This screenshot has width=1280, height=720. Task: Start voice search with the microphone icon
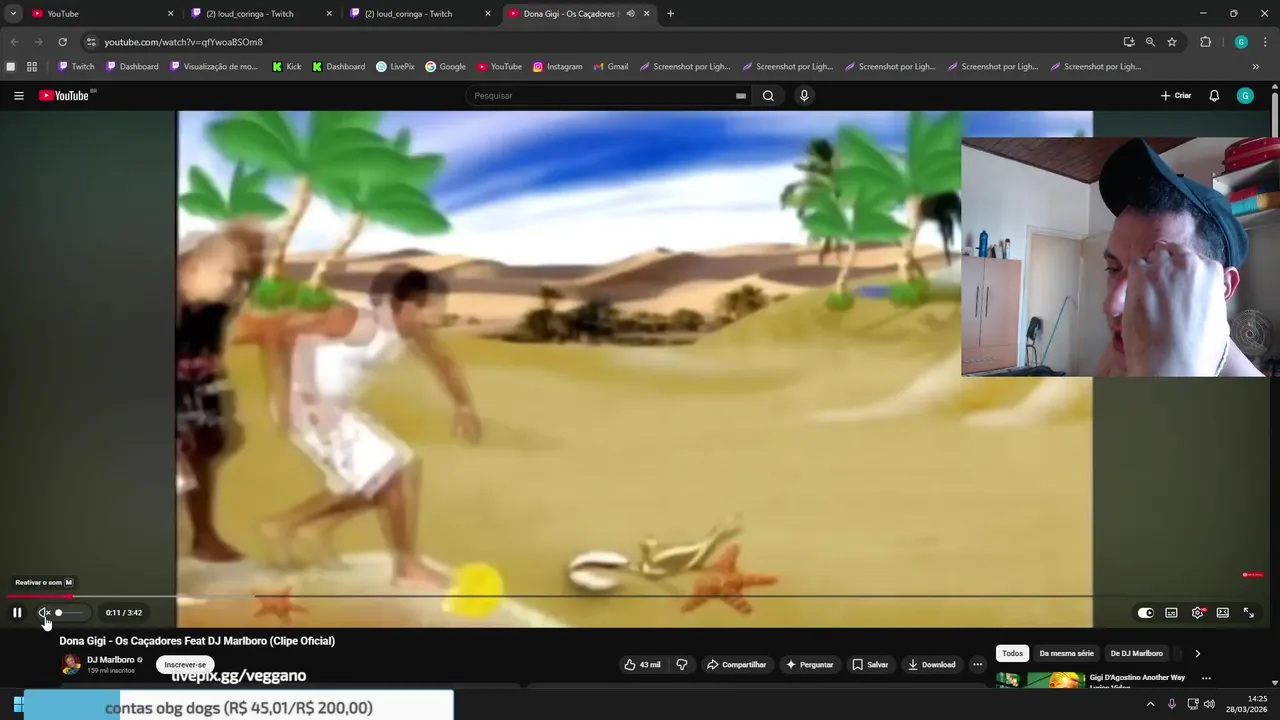(804, 96)
